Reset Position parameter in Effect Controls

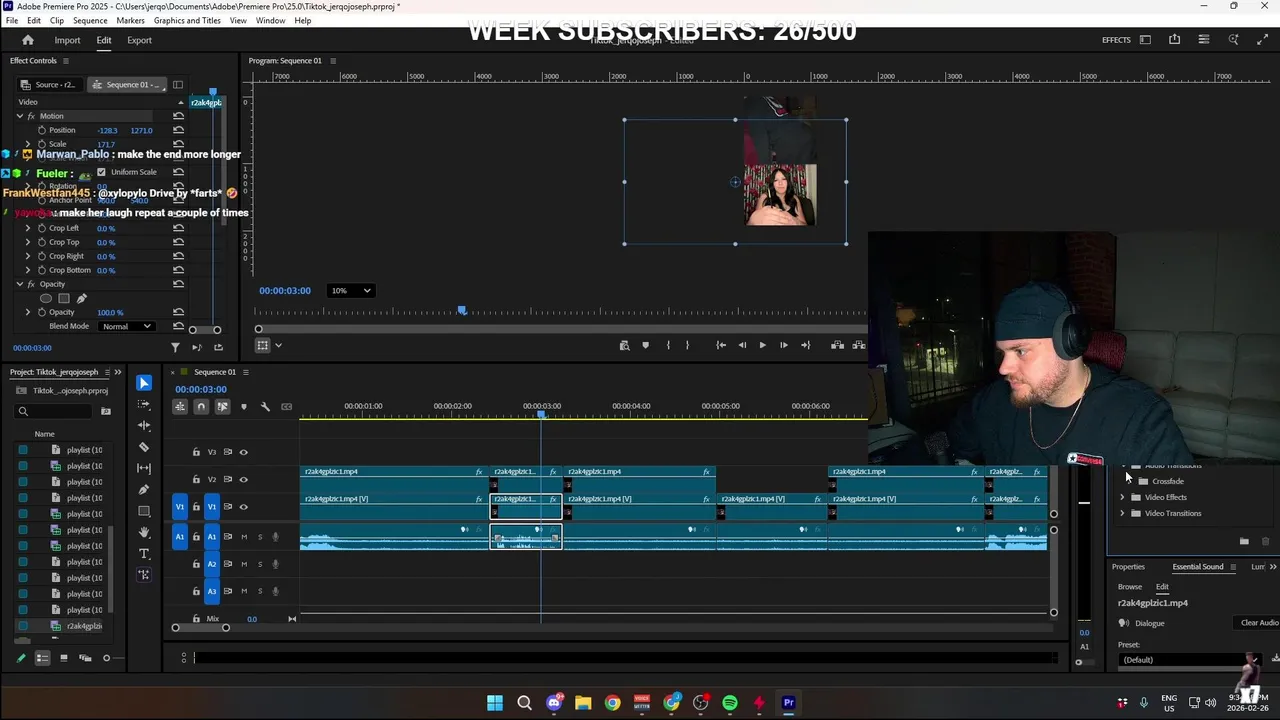pyautogui.click(x=178, y=130)
